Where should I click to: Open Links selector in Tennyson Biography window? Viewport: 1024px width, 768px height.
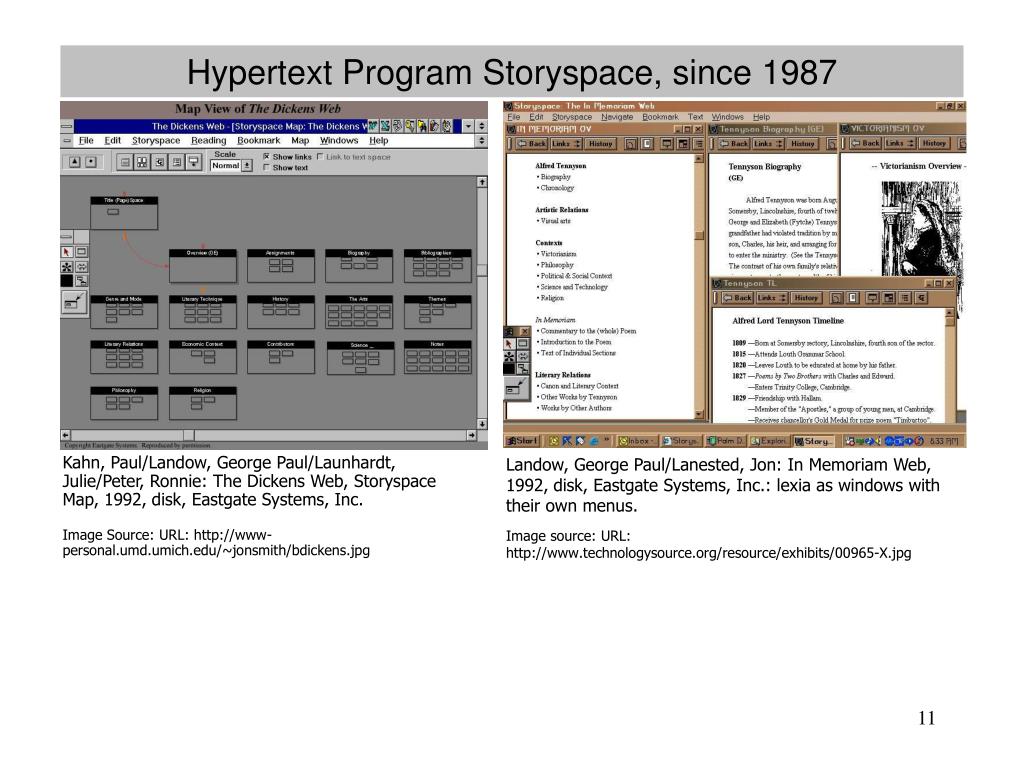pyautogui.click(x=767, y=144)
